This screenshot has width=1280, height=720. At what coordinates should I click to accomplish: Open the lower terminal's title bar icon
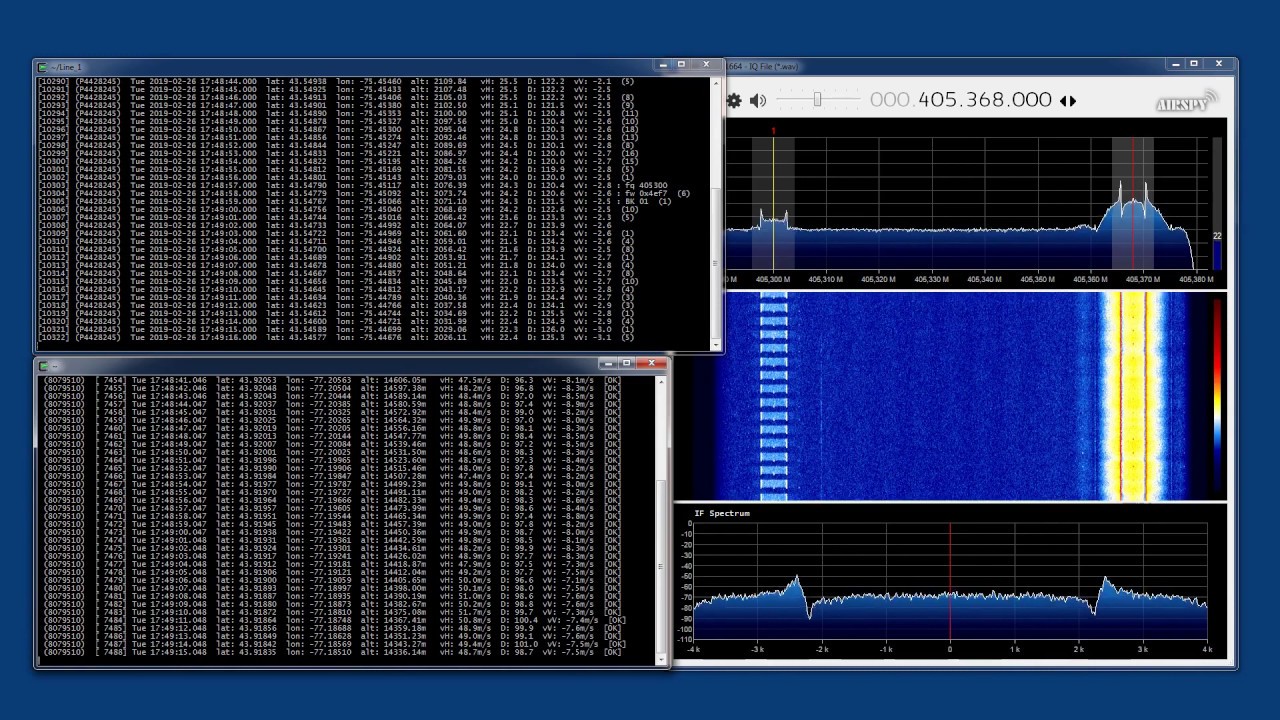(42, 365)
